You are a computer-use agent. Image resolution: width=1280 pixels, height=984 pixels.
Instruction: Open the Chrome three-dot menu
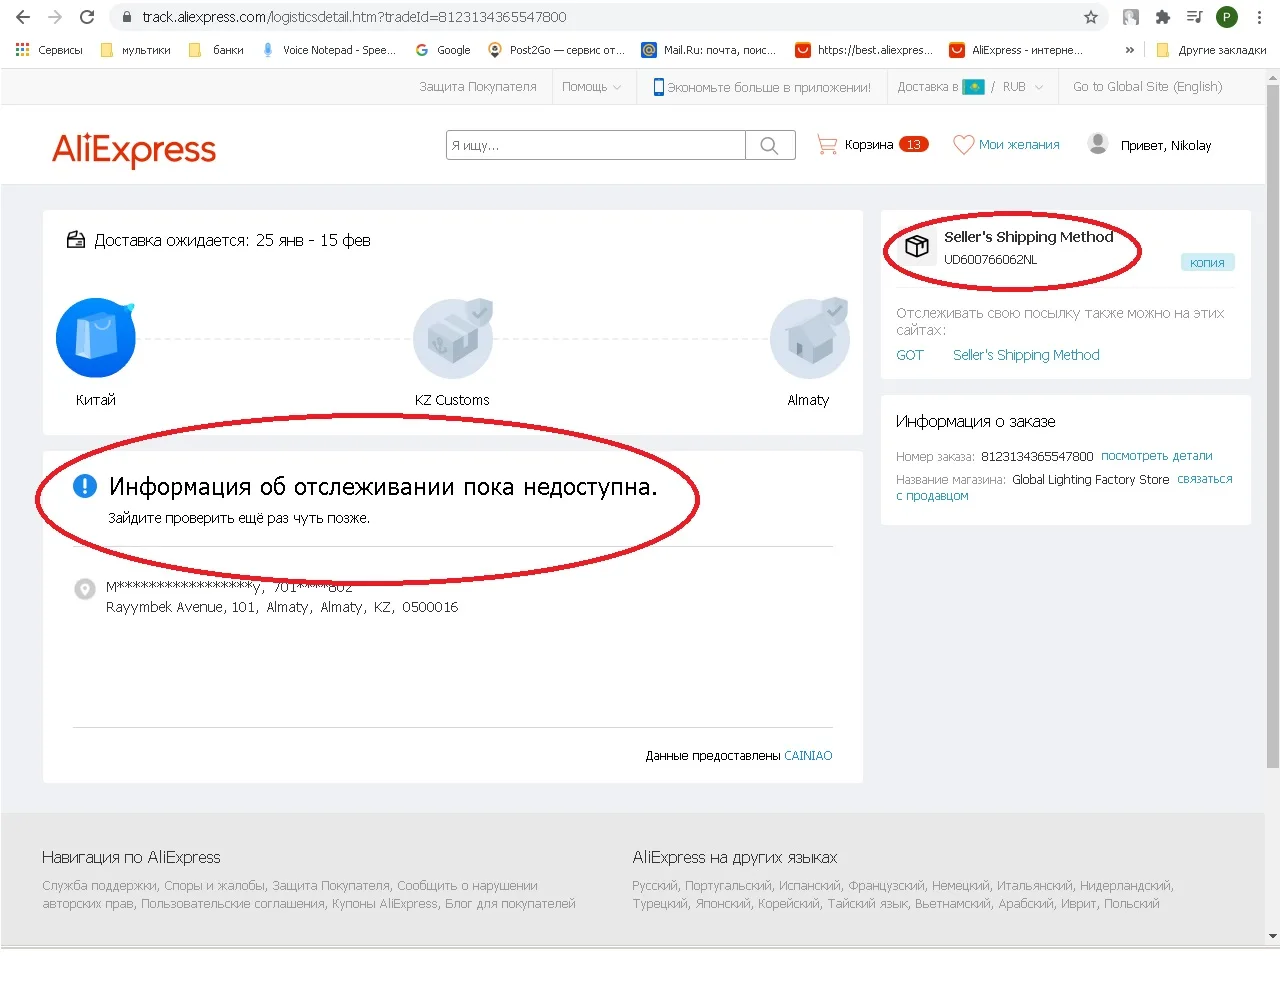click(x=1259, y=17)
